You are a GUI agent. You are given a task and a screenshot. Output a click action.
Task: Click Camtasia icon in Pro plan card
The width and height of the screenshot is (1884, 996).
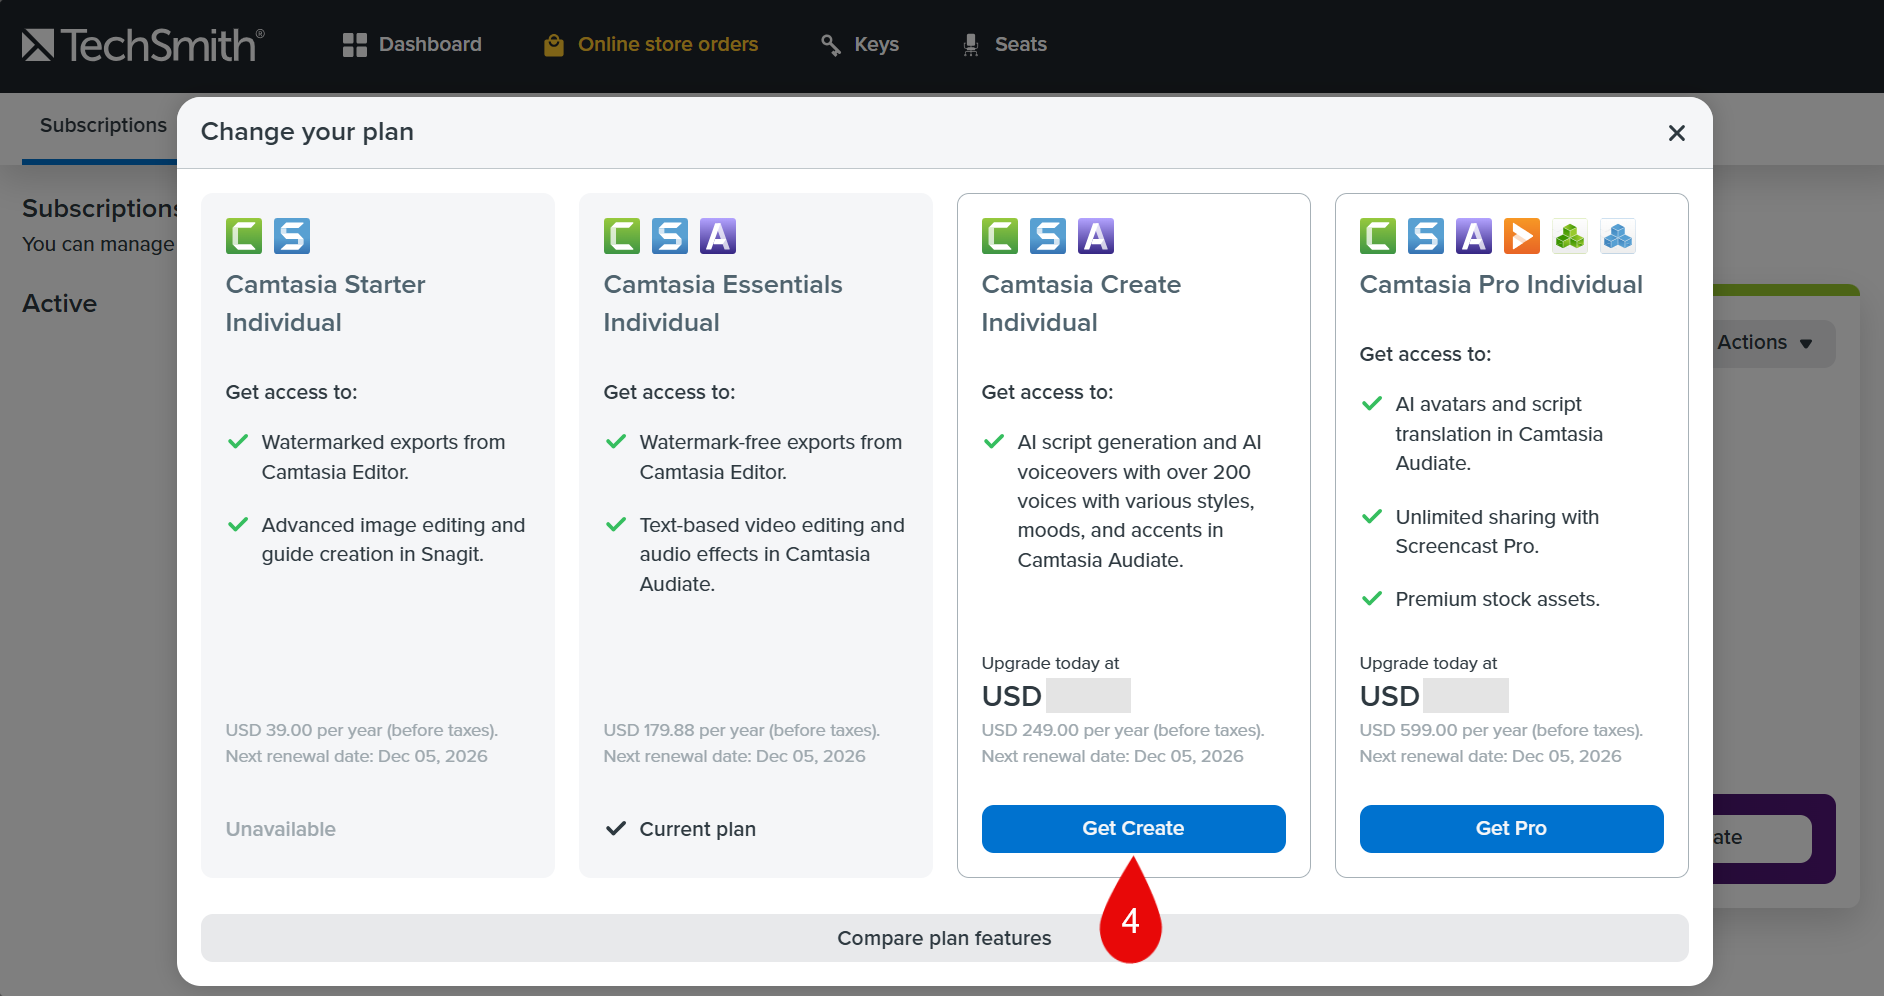click(x=1378, y=236)
